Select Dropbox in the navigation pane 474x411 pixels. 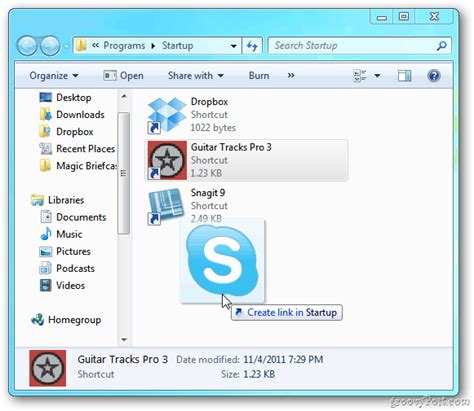[75, 132]
